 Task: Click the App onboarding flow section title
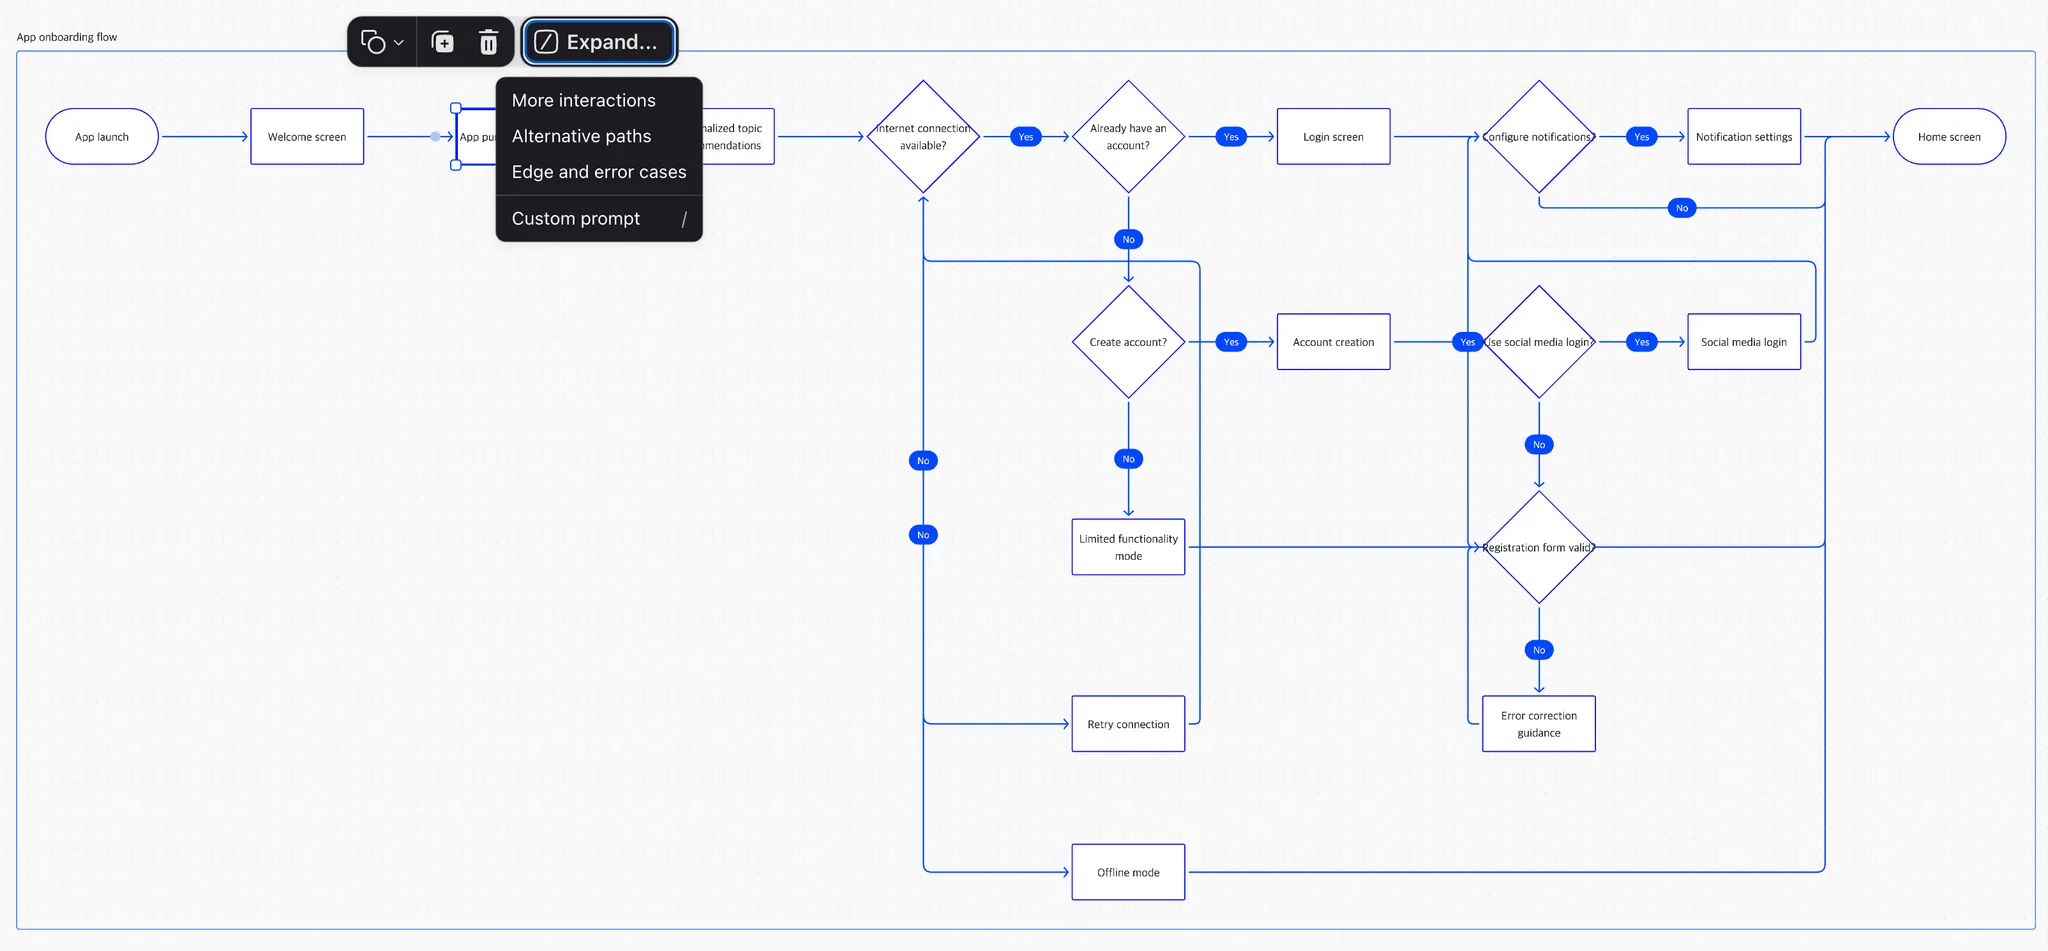click(x=67, y=37)
